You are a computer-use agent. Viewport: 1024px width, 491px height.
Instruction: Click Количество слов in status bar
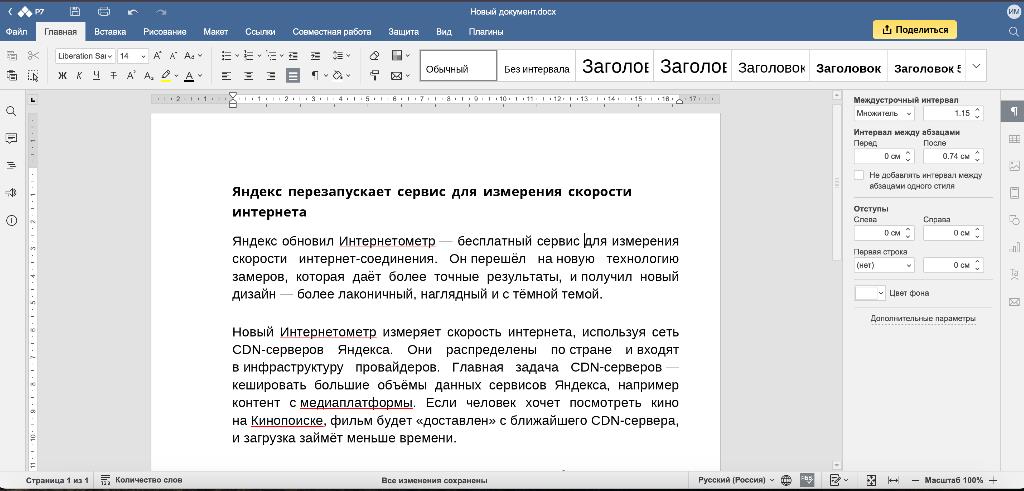point(141,481)
